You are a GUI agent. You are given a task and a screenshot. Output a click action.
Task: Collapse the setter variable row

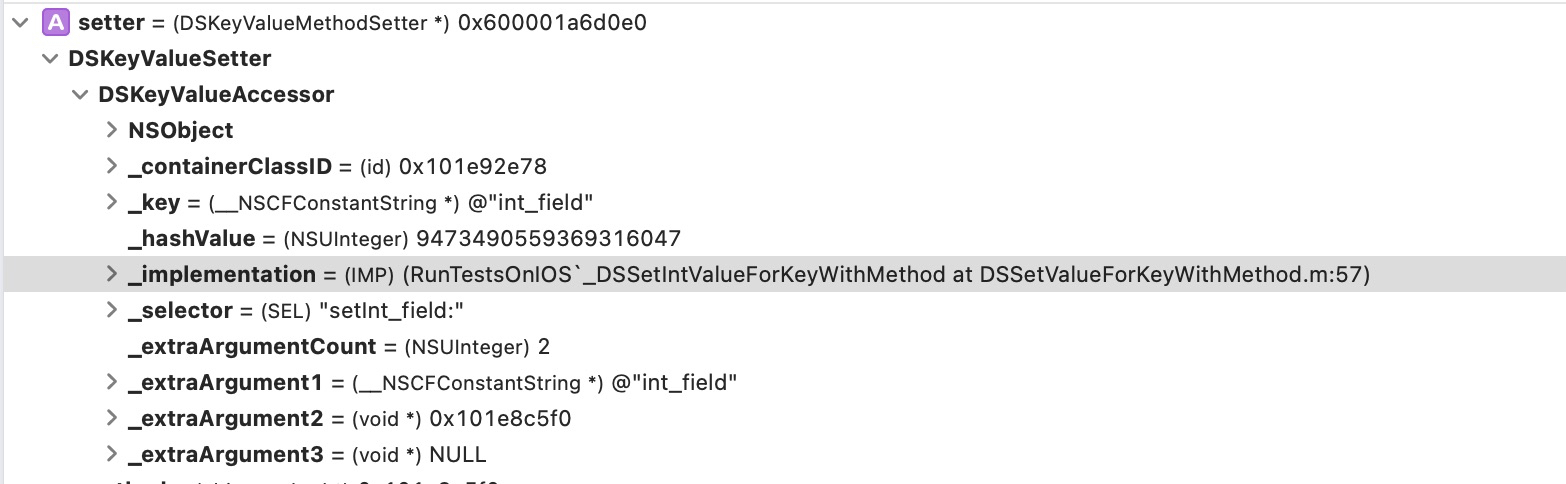coord(19,22)
